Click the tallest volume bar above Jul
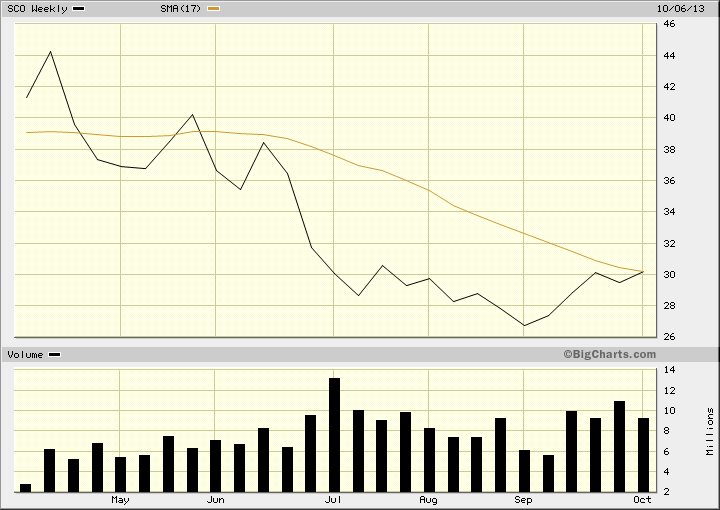The height and width of the screenshot is (510, 720). (334, 435)
